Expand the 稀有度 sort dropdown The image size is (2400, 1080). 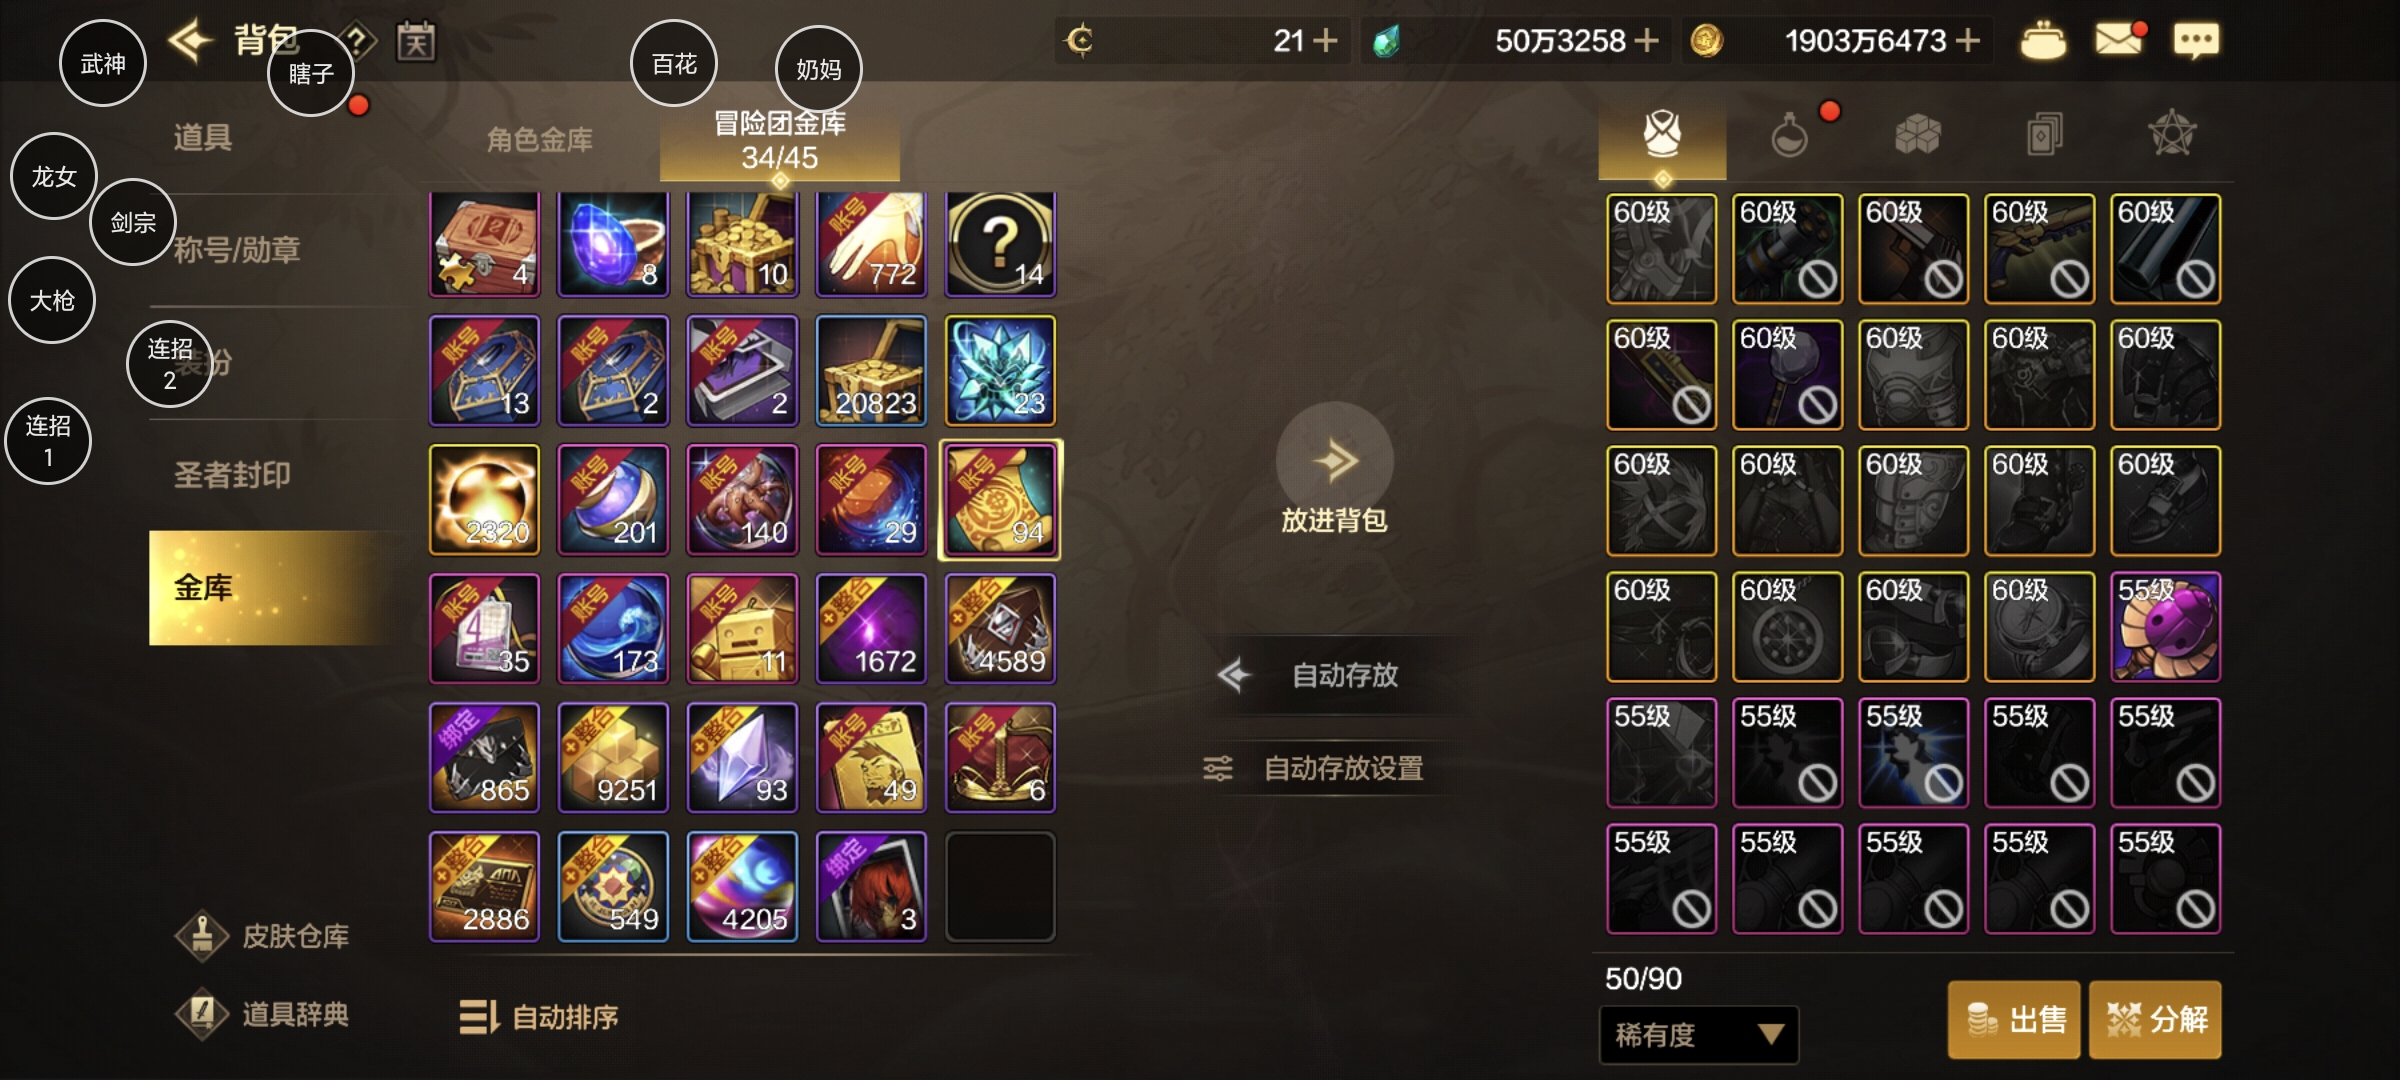(1698, 1034)
